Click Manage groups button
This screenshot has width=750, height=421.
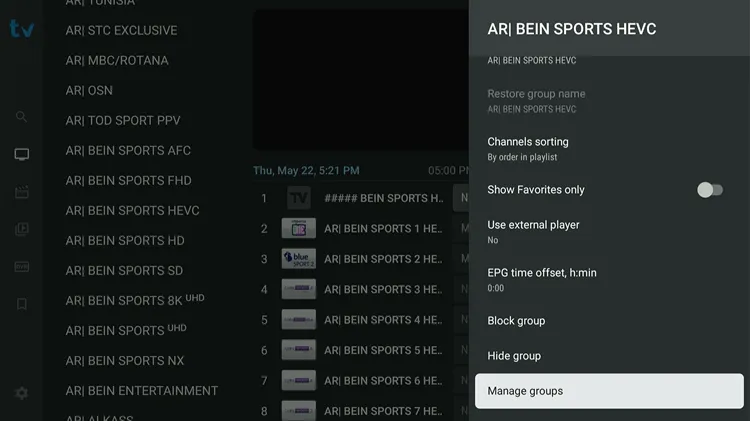point(609,391)
